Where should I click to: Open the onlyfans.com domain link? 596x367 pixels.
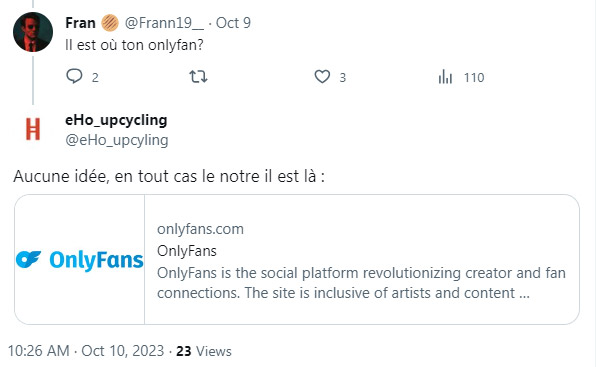(x=200, y=229)
